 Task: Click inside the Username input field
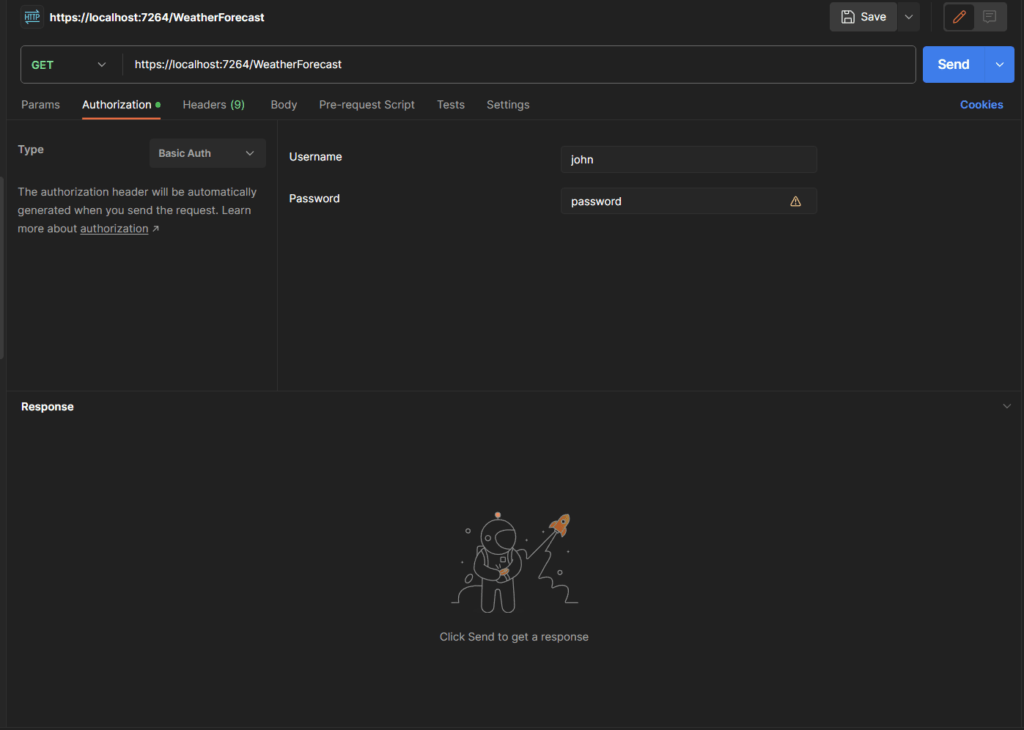(x=688, y=159)
